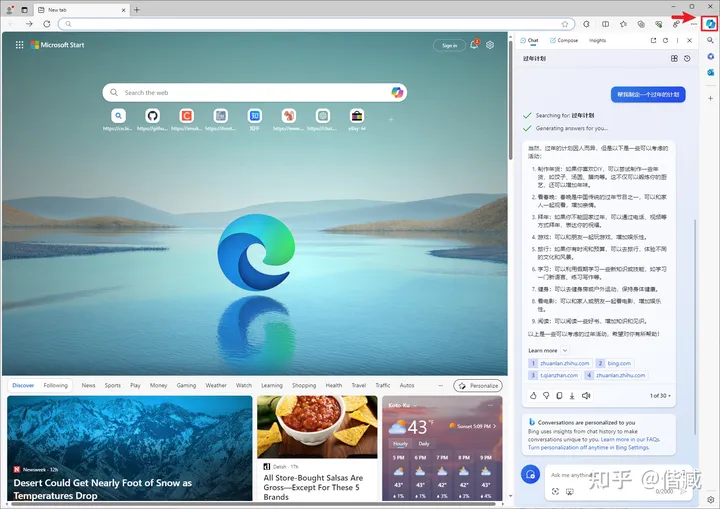Screen dimensions: 720x509
Task: Open notifications bell on Microsoft Start
Action: click(x=474, y=45)
